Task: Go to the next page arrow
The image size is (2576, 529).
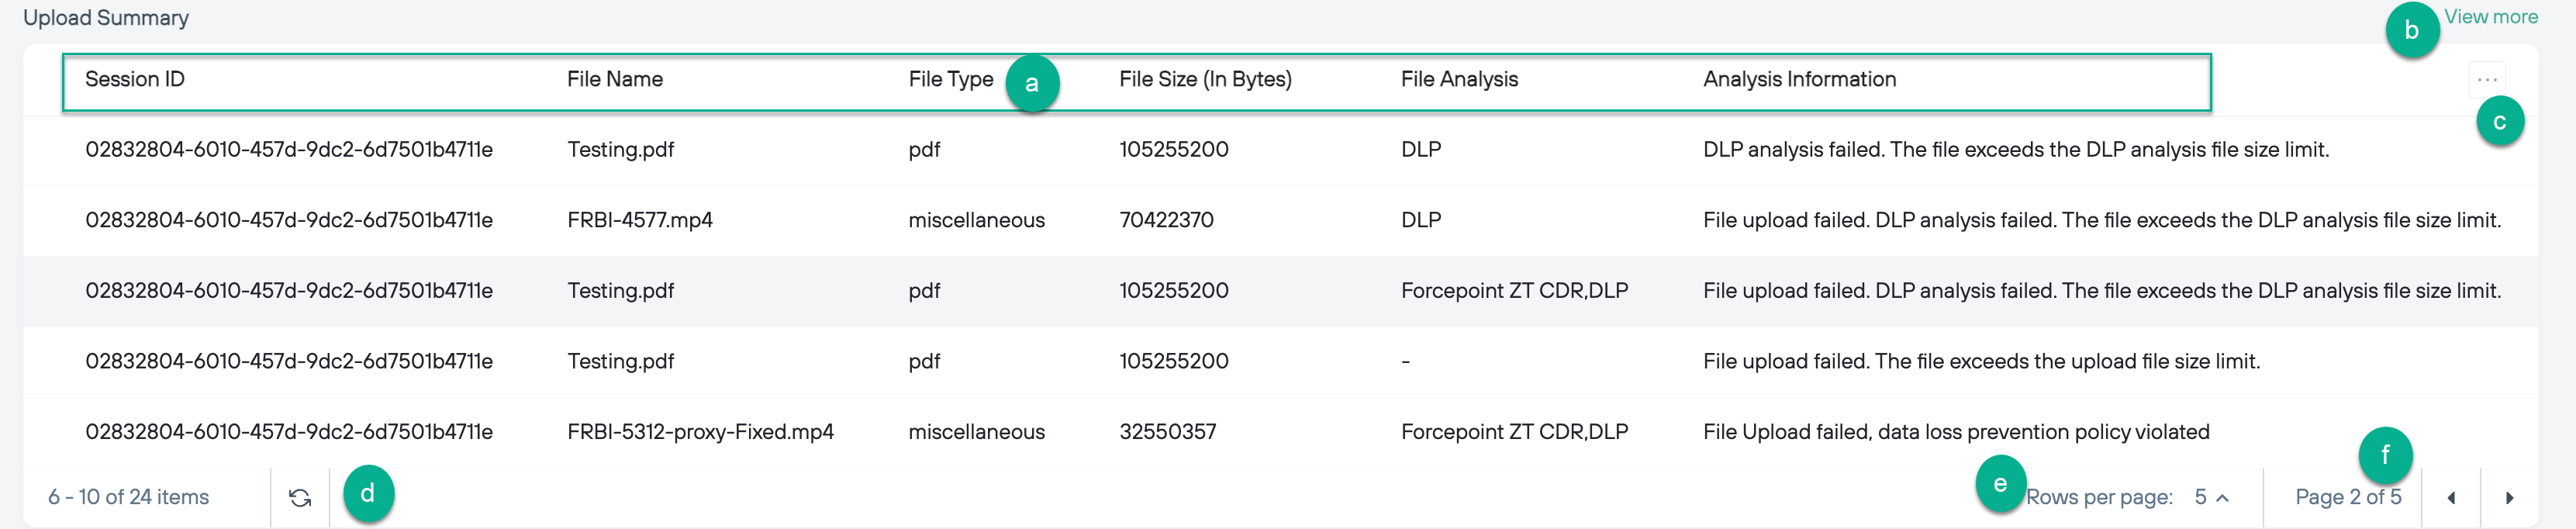Action: (x=2509, y=498)
